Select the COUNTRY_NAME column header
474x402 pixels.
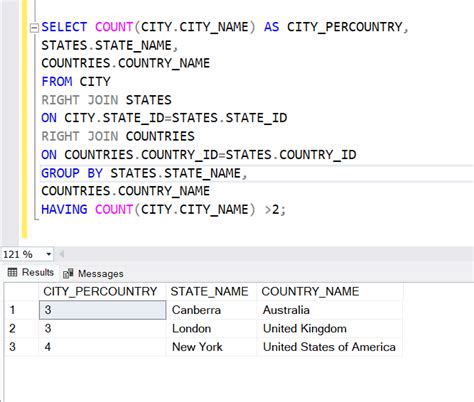tap(329, 291)
